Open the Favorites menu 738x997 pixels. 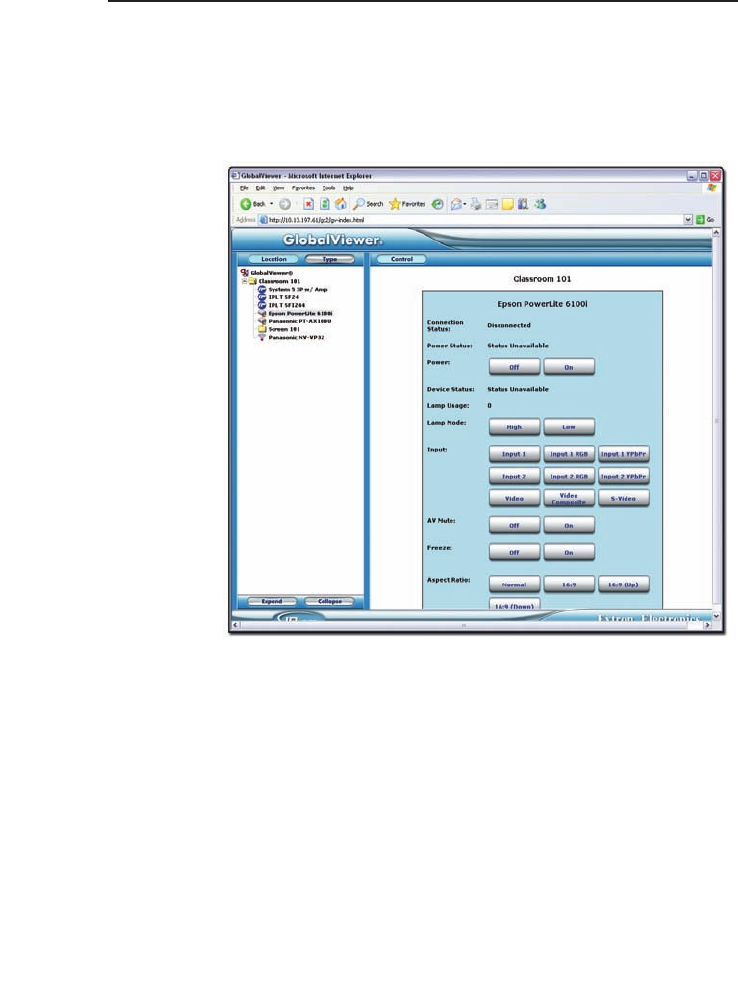click(303, 188)
